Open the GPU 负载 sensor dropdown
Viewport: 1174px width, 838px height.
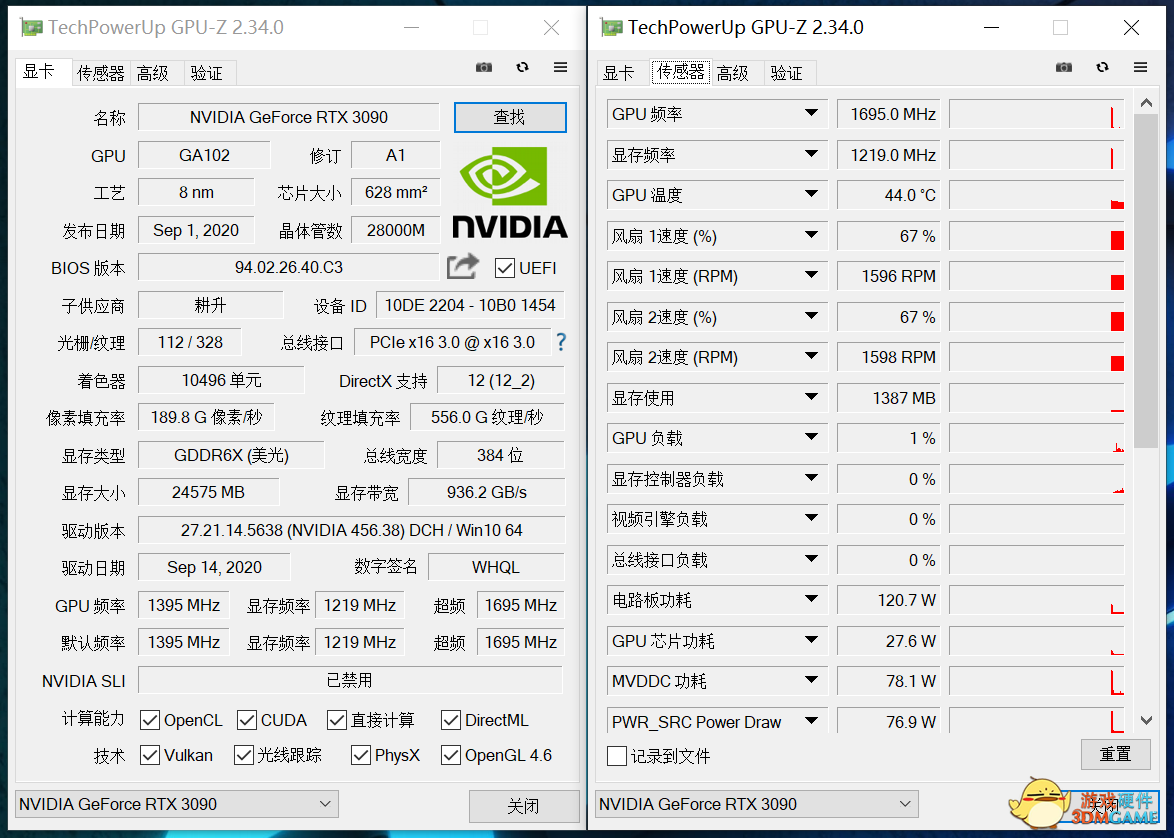click(x=811, y=437)
